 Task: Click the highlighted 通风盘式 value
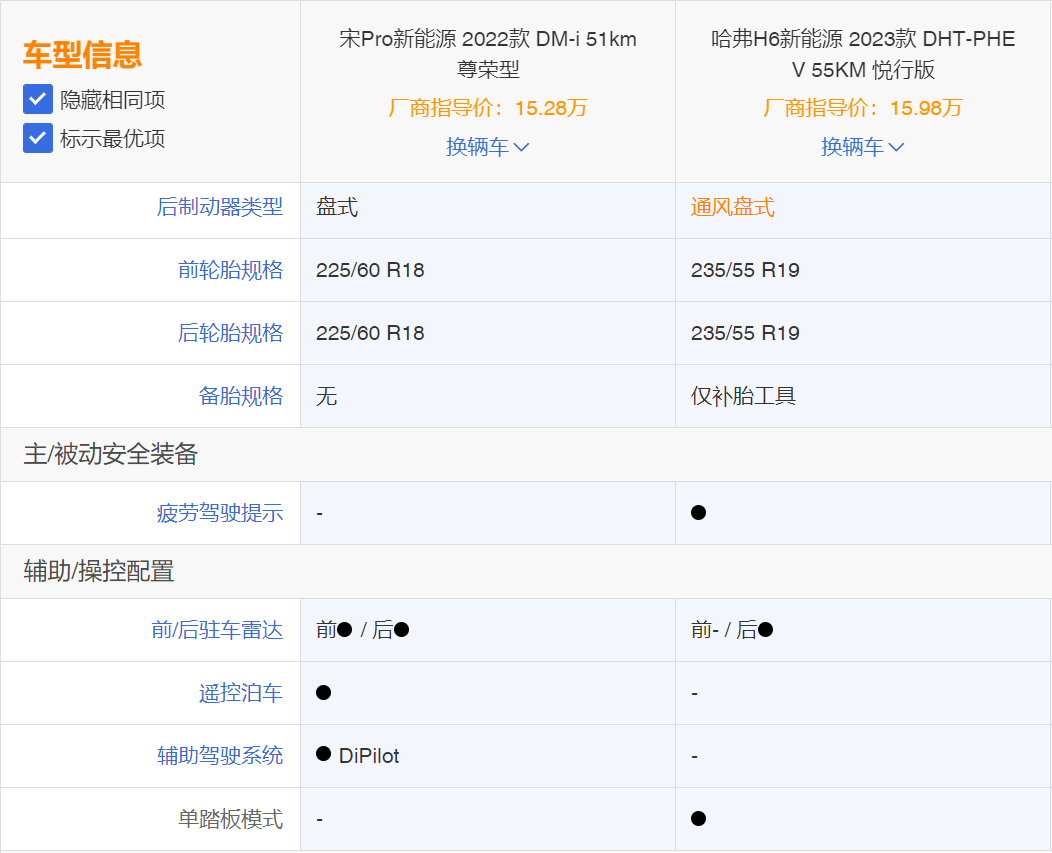point(732,207)
